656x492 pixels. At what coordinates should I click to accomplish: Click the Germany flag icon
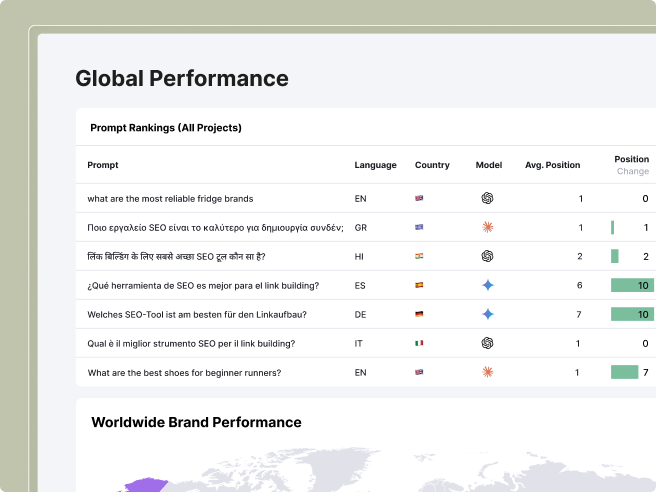click(419, 315)
